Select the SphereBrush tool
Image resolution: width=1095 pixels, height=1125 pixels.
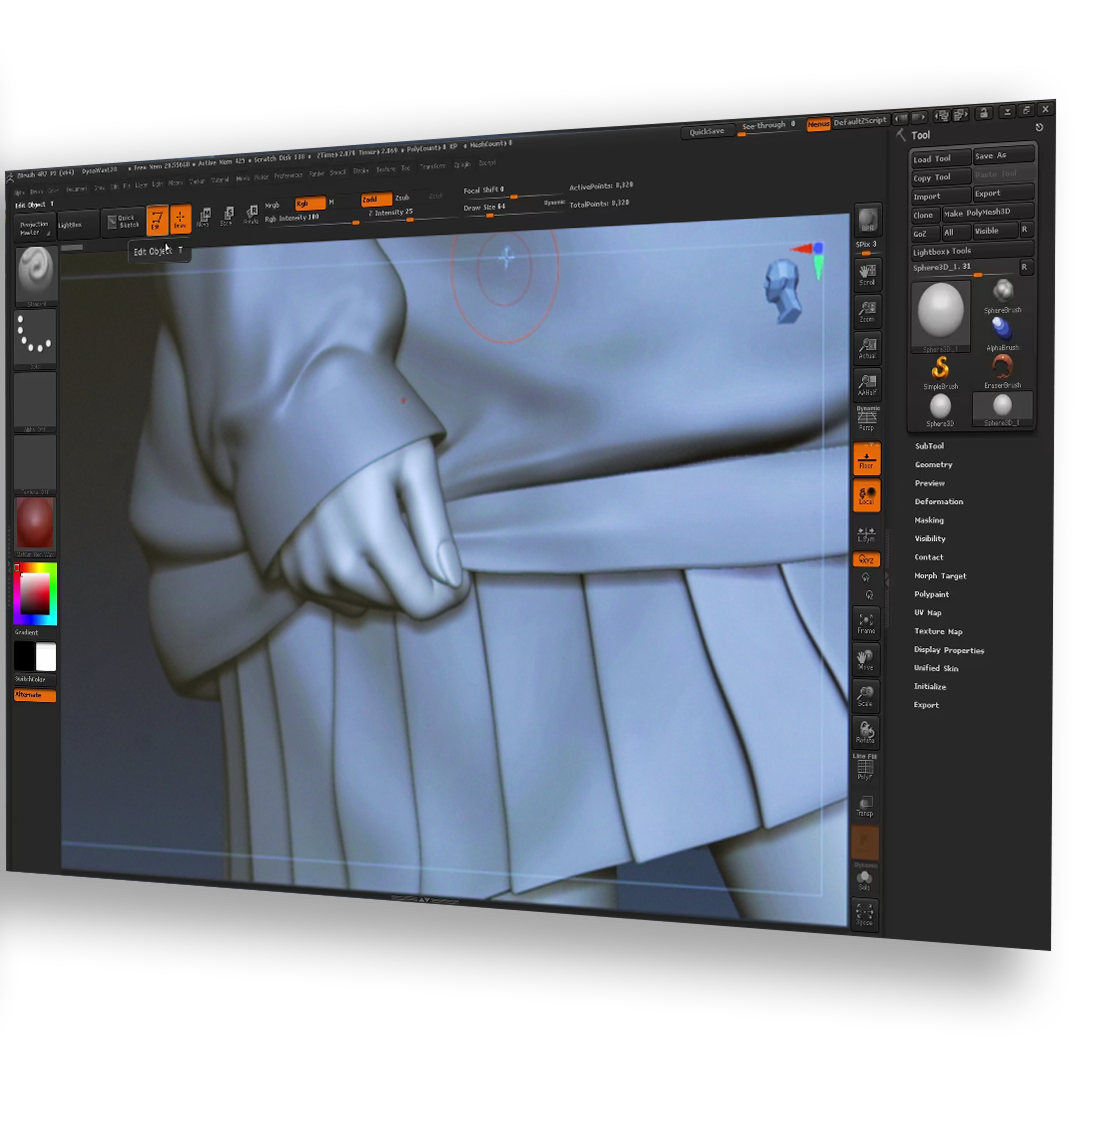(x=1002, y=296)
